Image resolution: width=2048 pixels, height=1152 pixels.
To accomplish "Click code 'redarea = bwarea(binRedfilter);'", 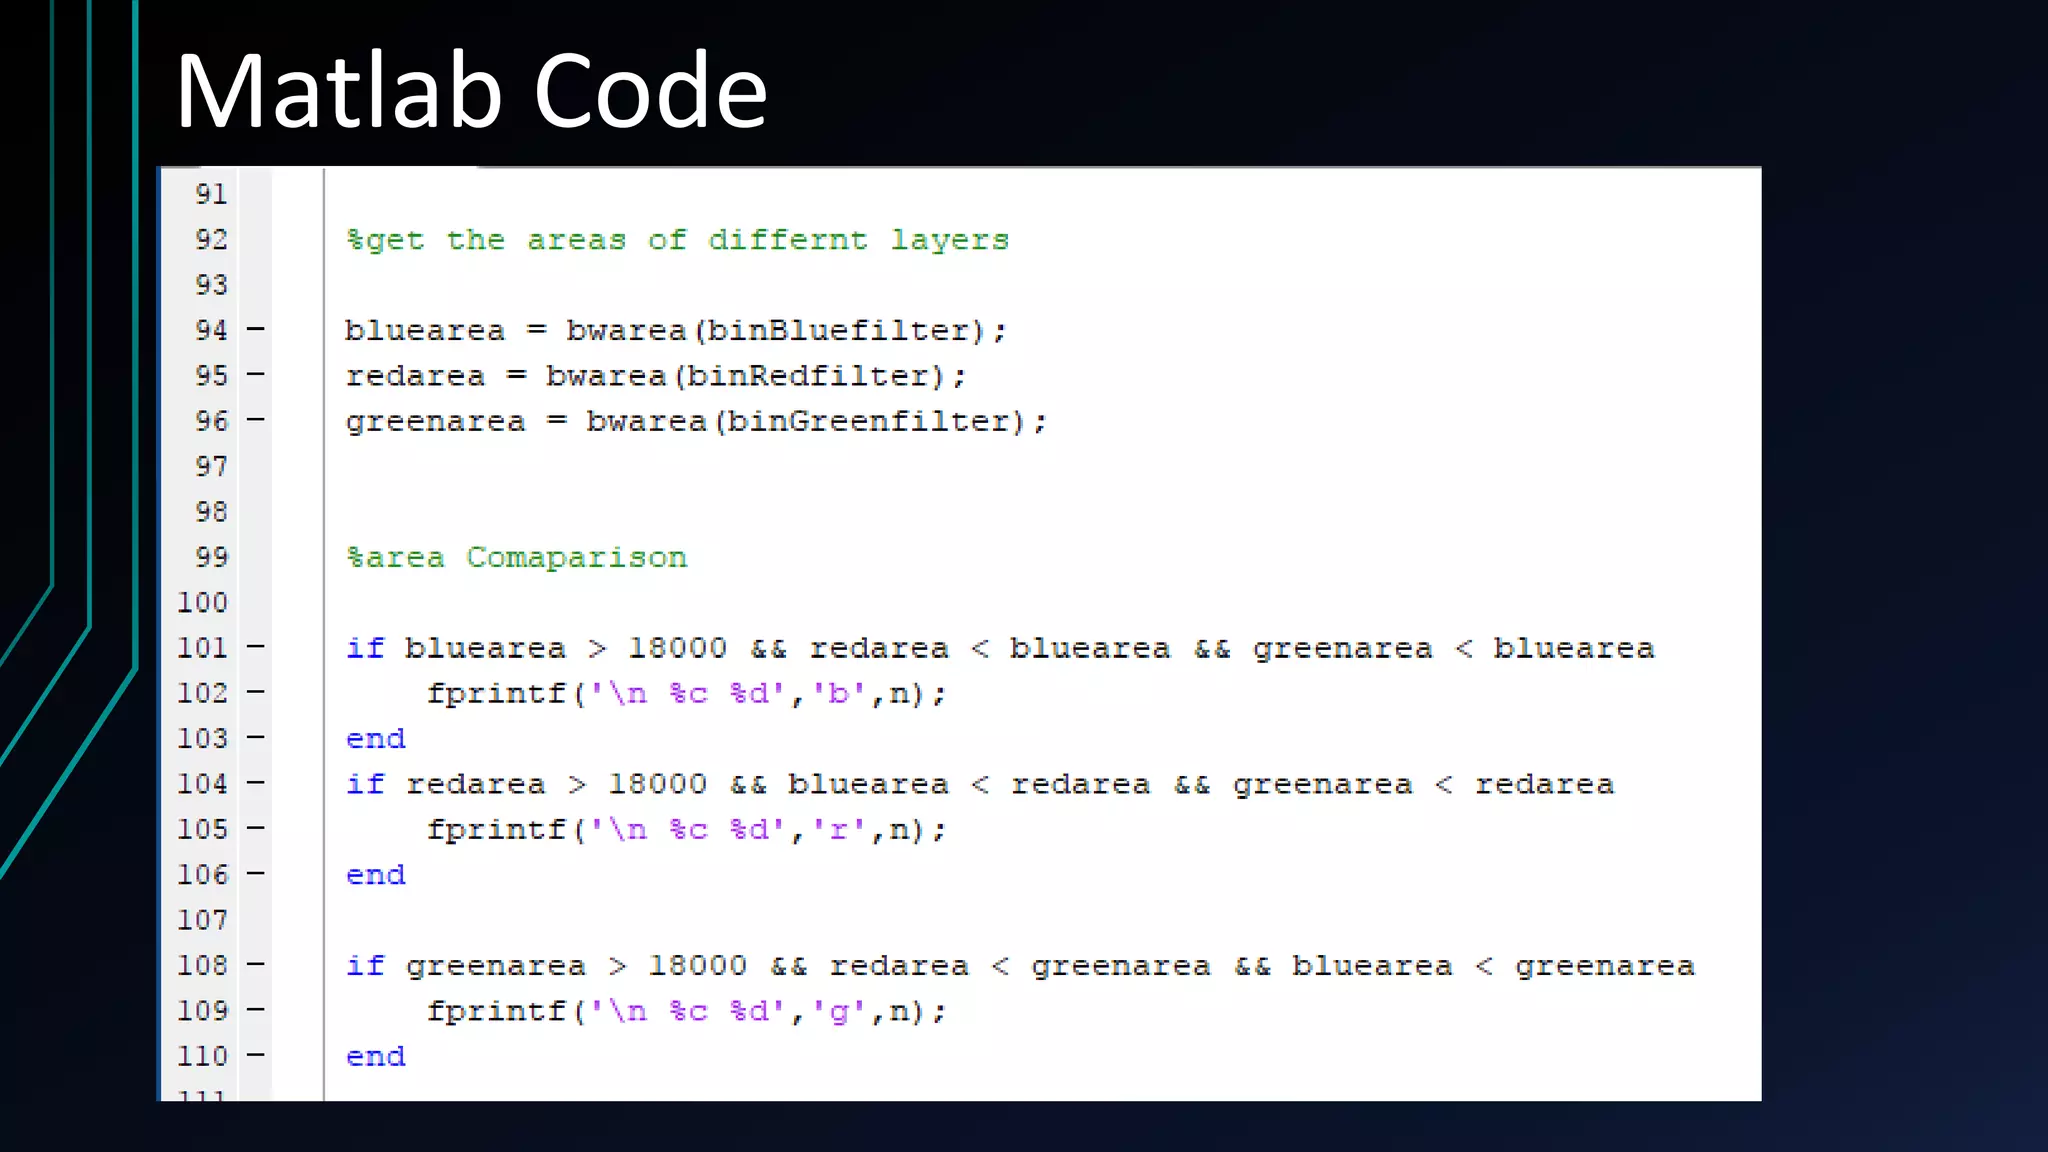I will pos(656,377).
